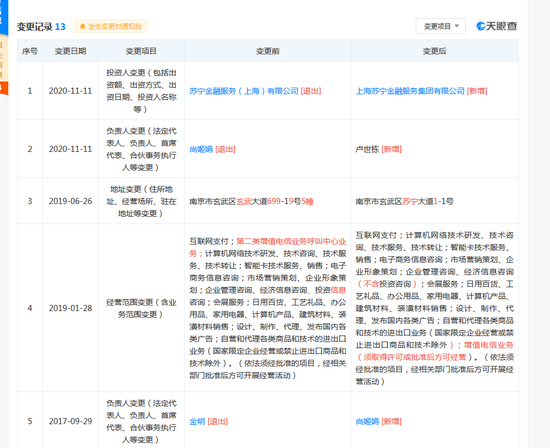This screenshot has height=448, width=550.
Task: Click the 经营范围变更 item cell in row 4
Action: [141, 308]
